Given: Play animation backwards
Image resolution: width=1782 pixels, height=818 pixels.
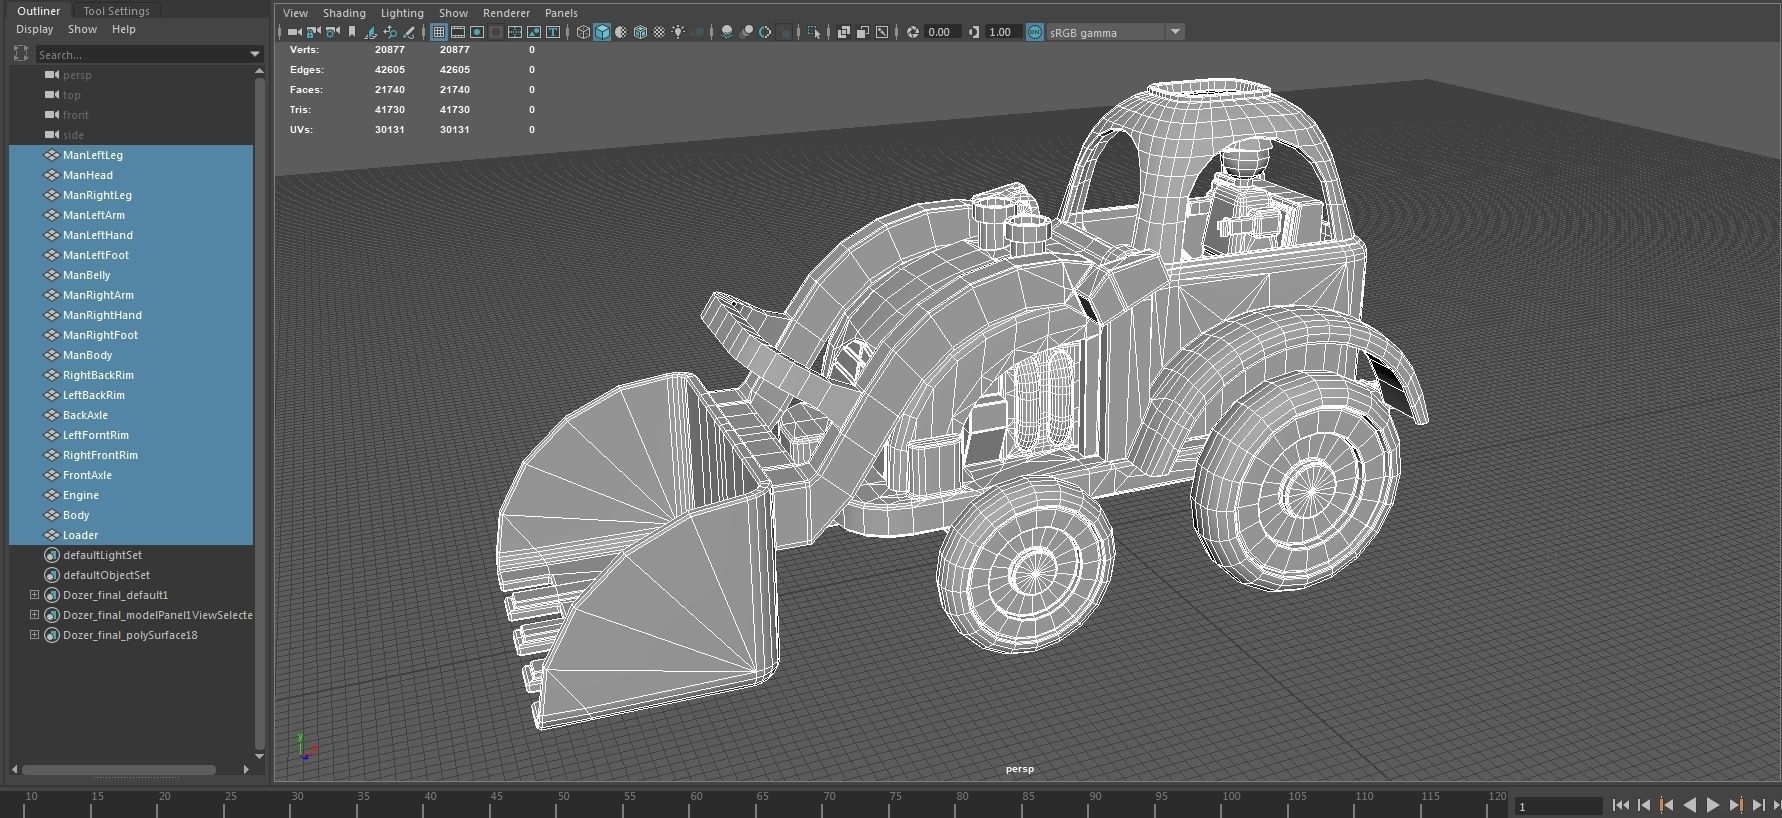Looking at the screenshot, I should point(1690,805).
